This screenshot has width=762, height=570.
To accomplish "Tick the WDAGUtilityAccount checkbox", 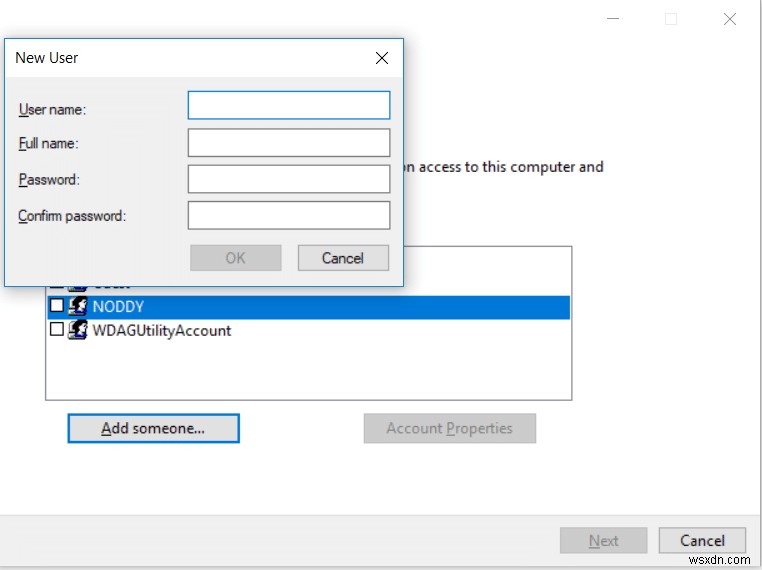I will pyautogui.click(x=57, y=329).
